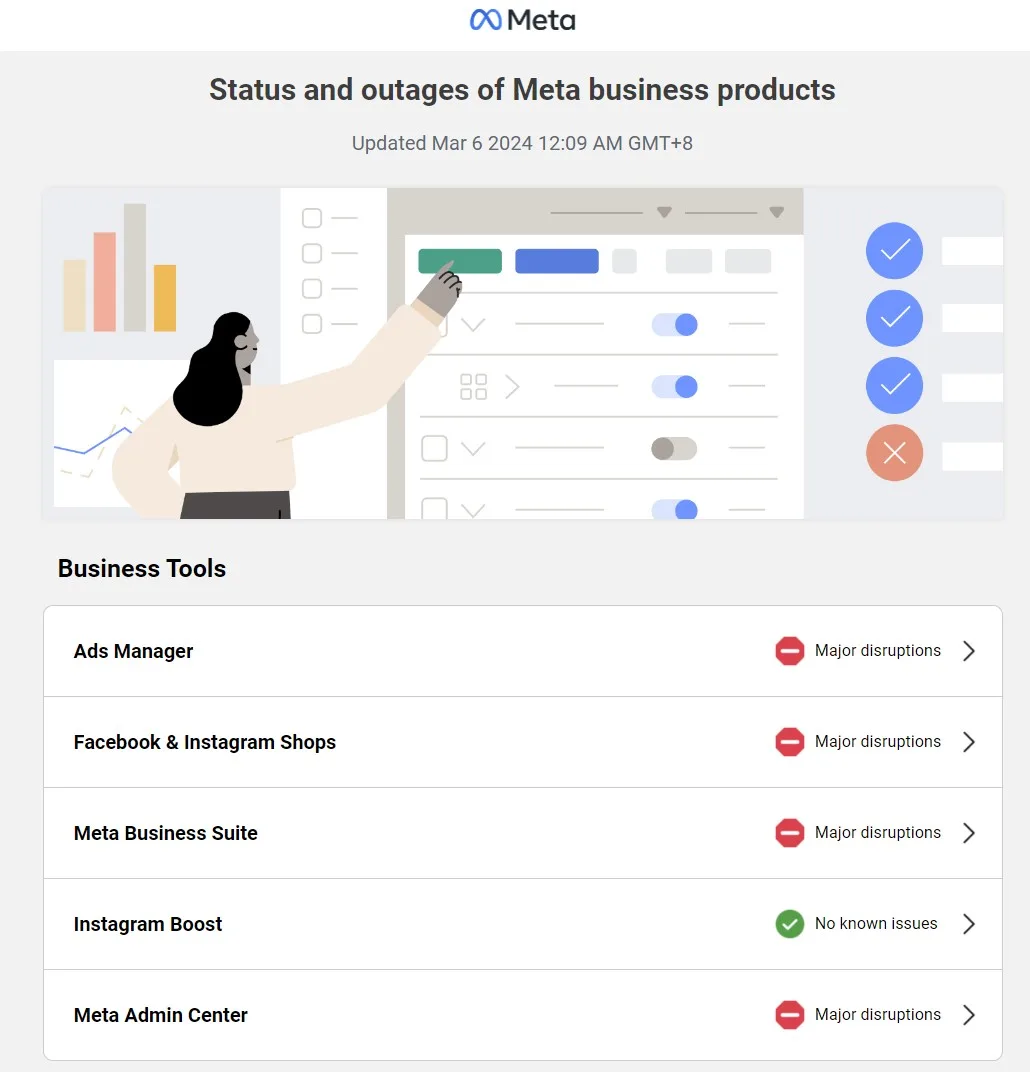Click the green checkmark icon for Instagram Boost

click(789, 924)
